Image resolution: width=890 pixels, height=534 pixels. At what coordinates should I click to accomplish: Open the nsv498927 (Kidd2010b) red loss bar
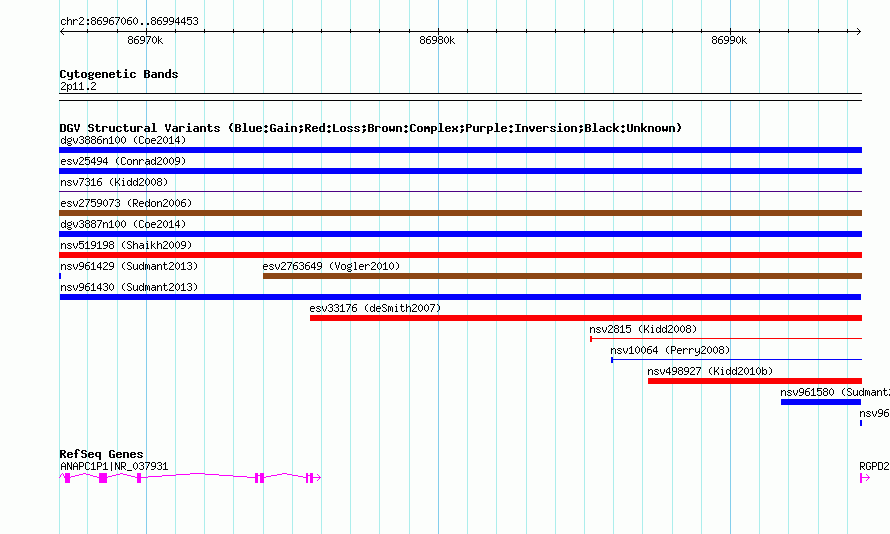pos(755,381)
